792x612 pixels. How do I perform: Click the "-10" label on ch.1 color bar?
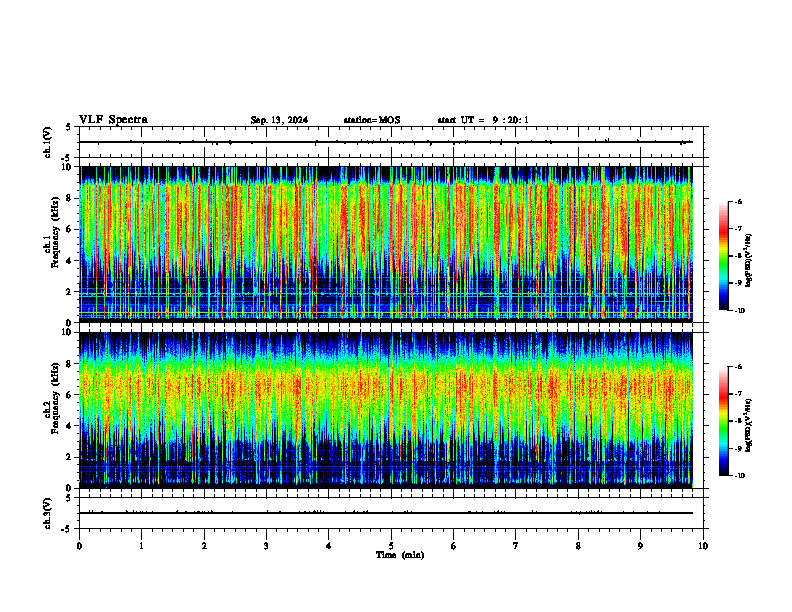tap(739, 311)
